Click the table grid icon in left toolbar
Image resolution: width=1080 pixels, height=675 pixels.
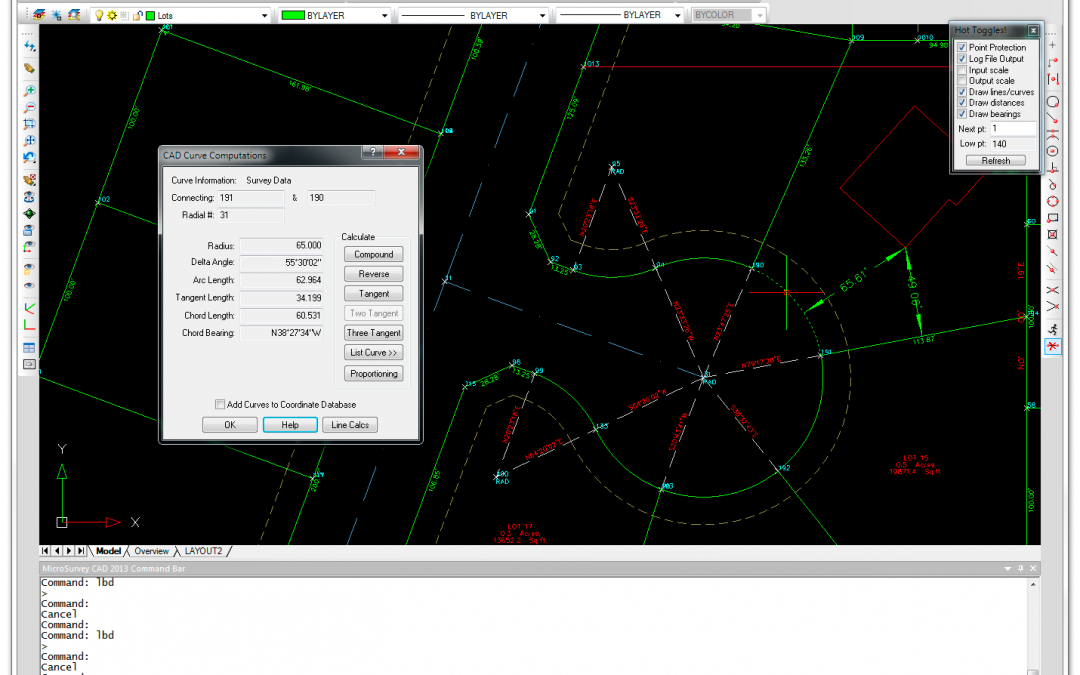coord(30,347)
